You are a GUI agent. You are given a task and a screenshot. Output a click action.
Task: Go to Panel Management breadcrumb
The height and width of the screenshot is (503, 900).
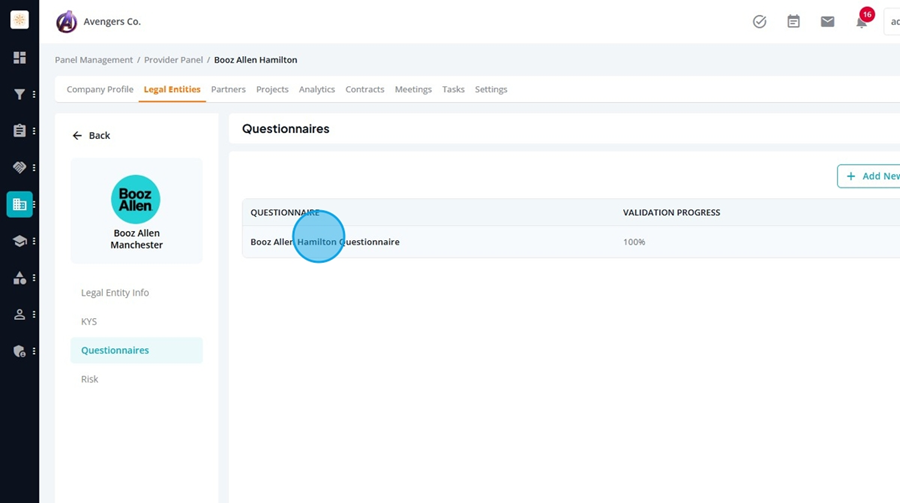(x=94, y=60)
